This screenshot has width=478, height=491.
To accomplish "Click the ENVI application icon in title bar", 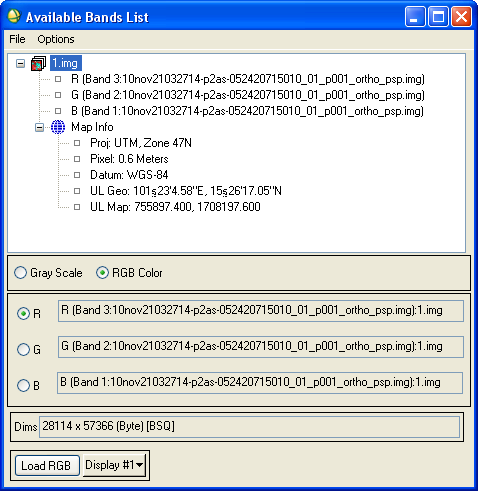I will pos(14,16).
